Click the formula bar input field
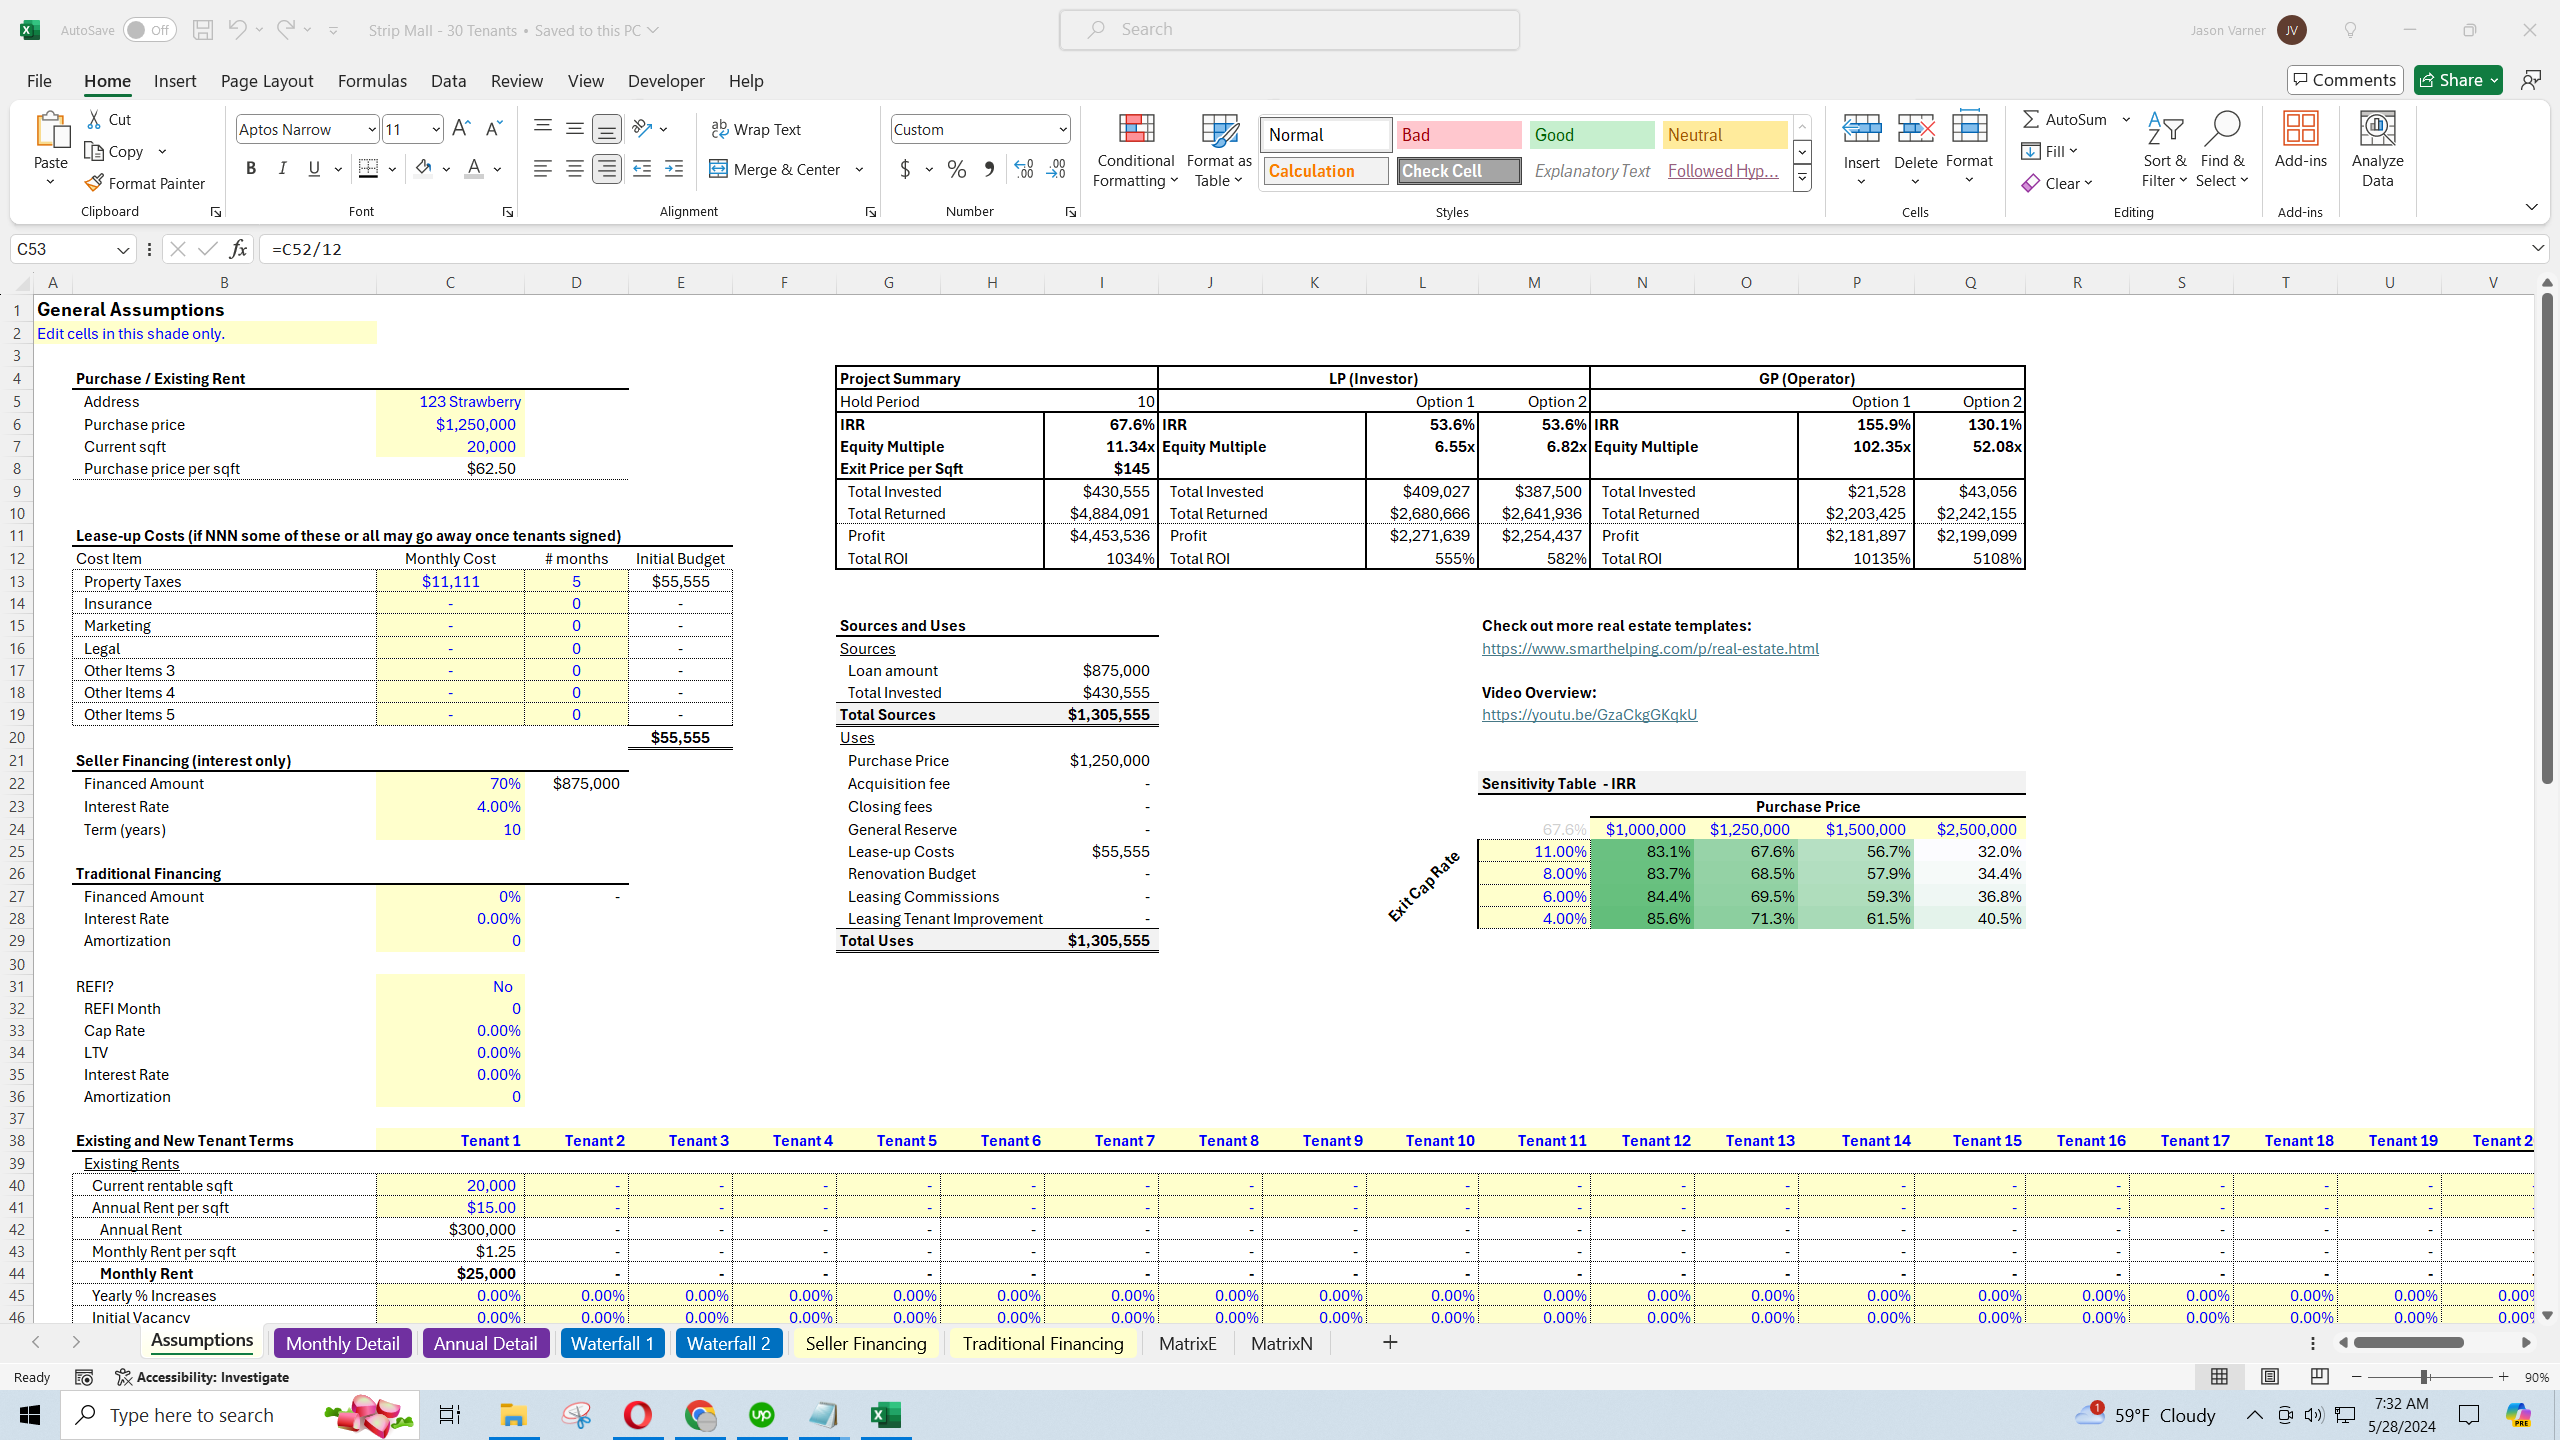Screen dimensions: 2560x1440 (x=1395, y=249)
